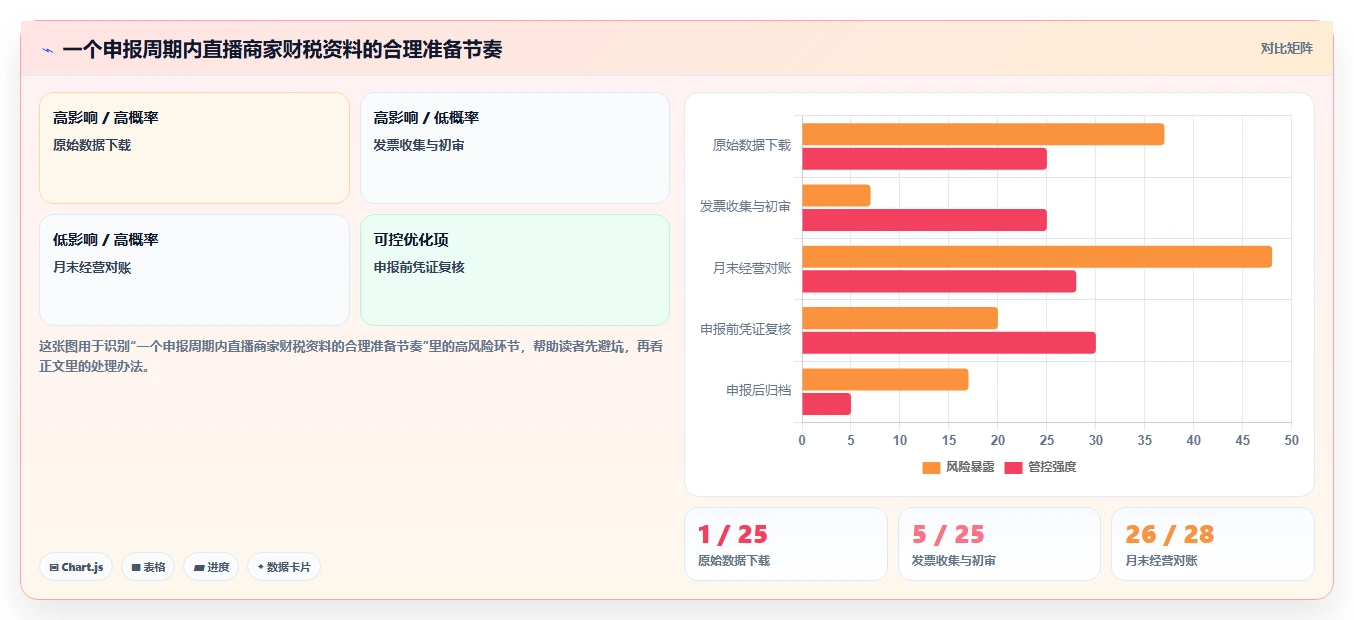The height and width of the screenshot is (620, 1354).
Task: Click the 对比矩阵 label in header
Action: pos(1286,48)
